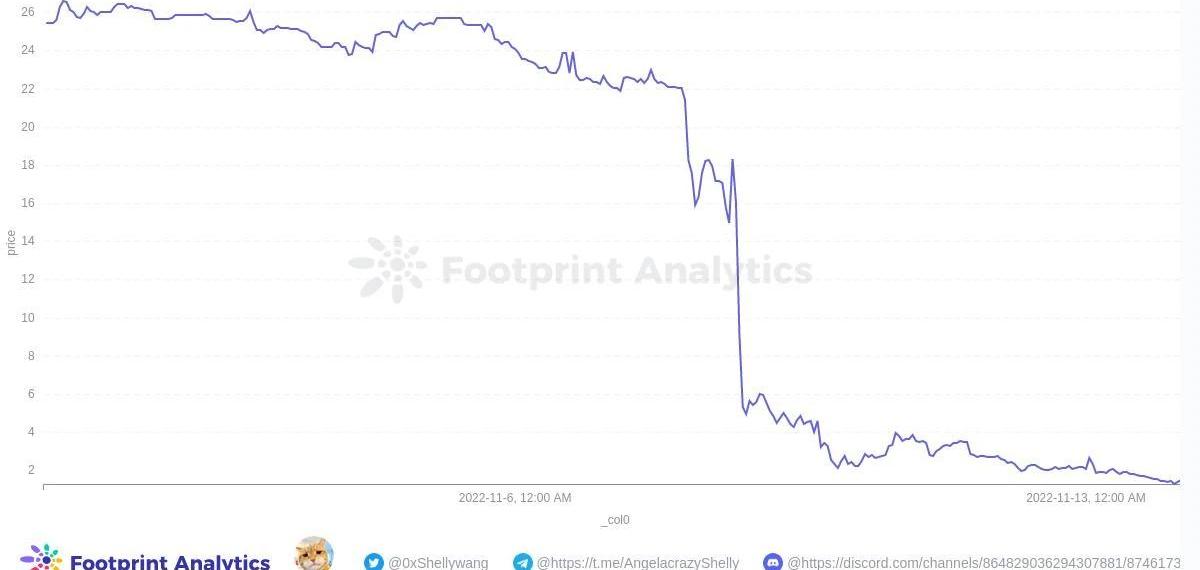The image size is (1200, 570).
Task: Click the Telegram paper plane icon
Action: [x=523, y=563]
